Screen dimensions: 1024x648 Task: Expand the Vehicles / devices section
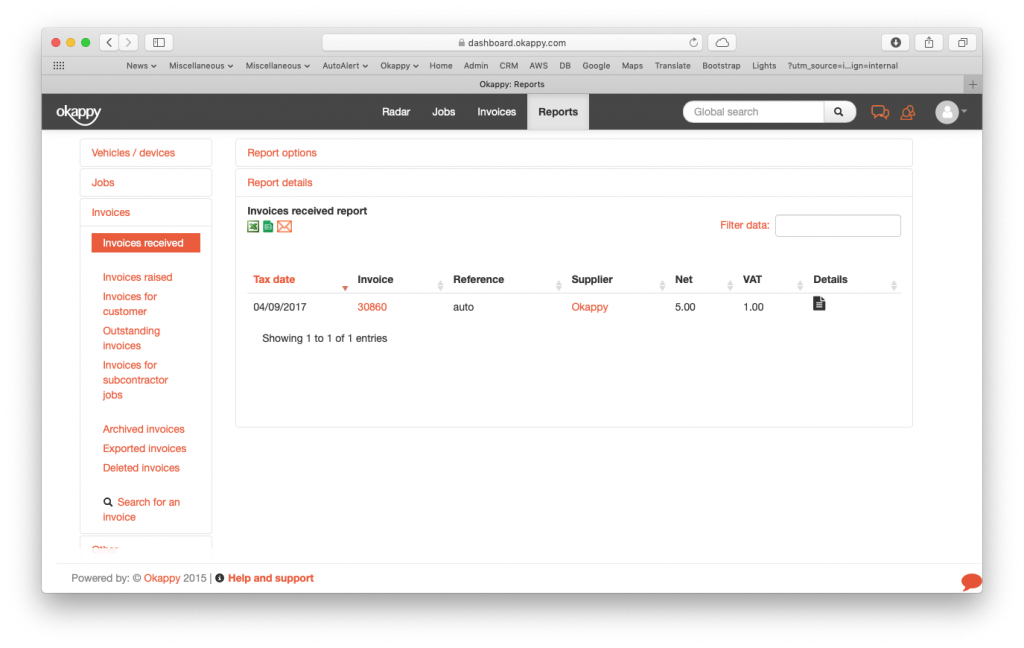coord(133,153)
